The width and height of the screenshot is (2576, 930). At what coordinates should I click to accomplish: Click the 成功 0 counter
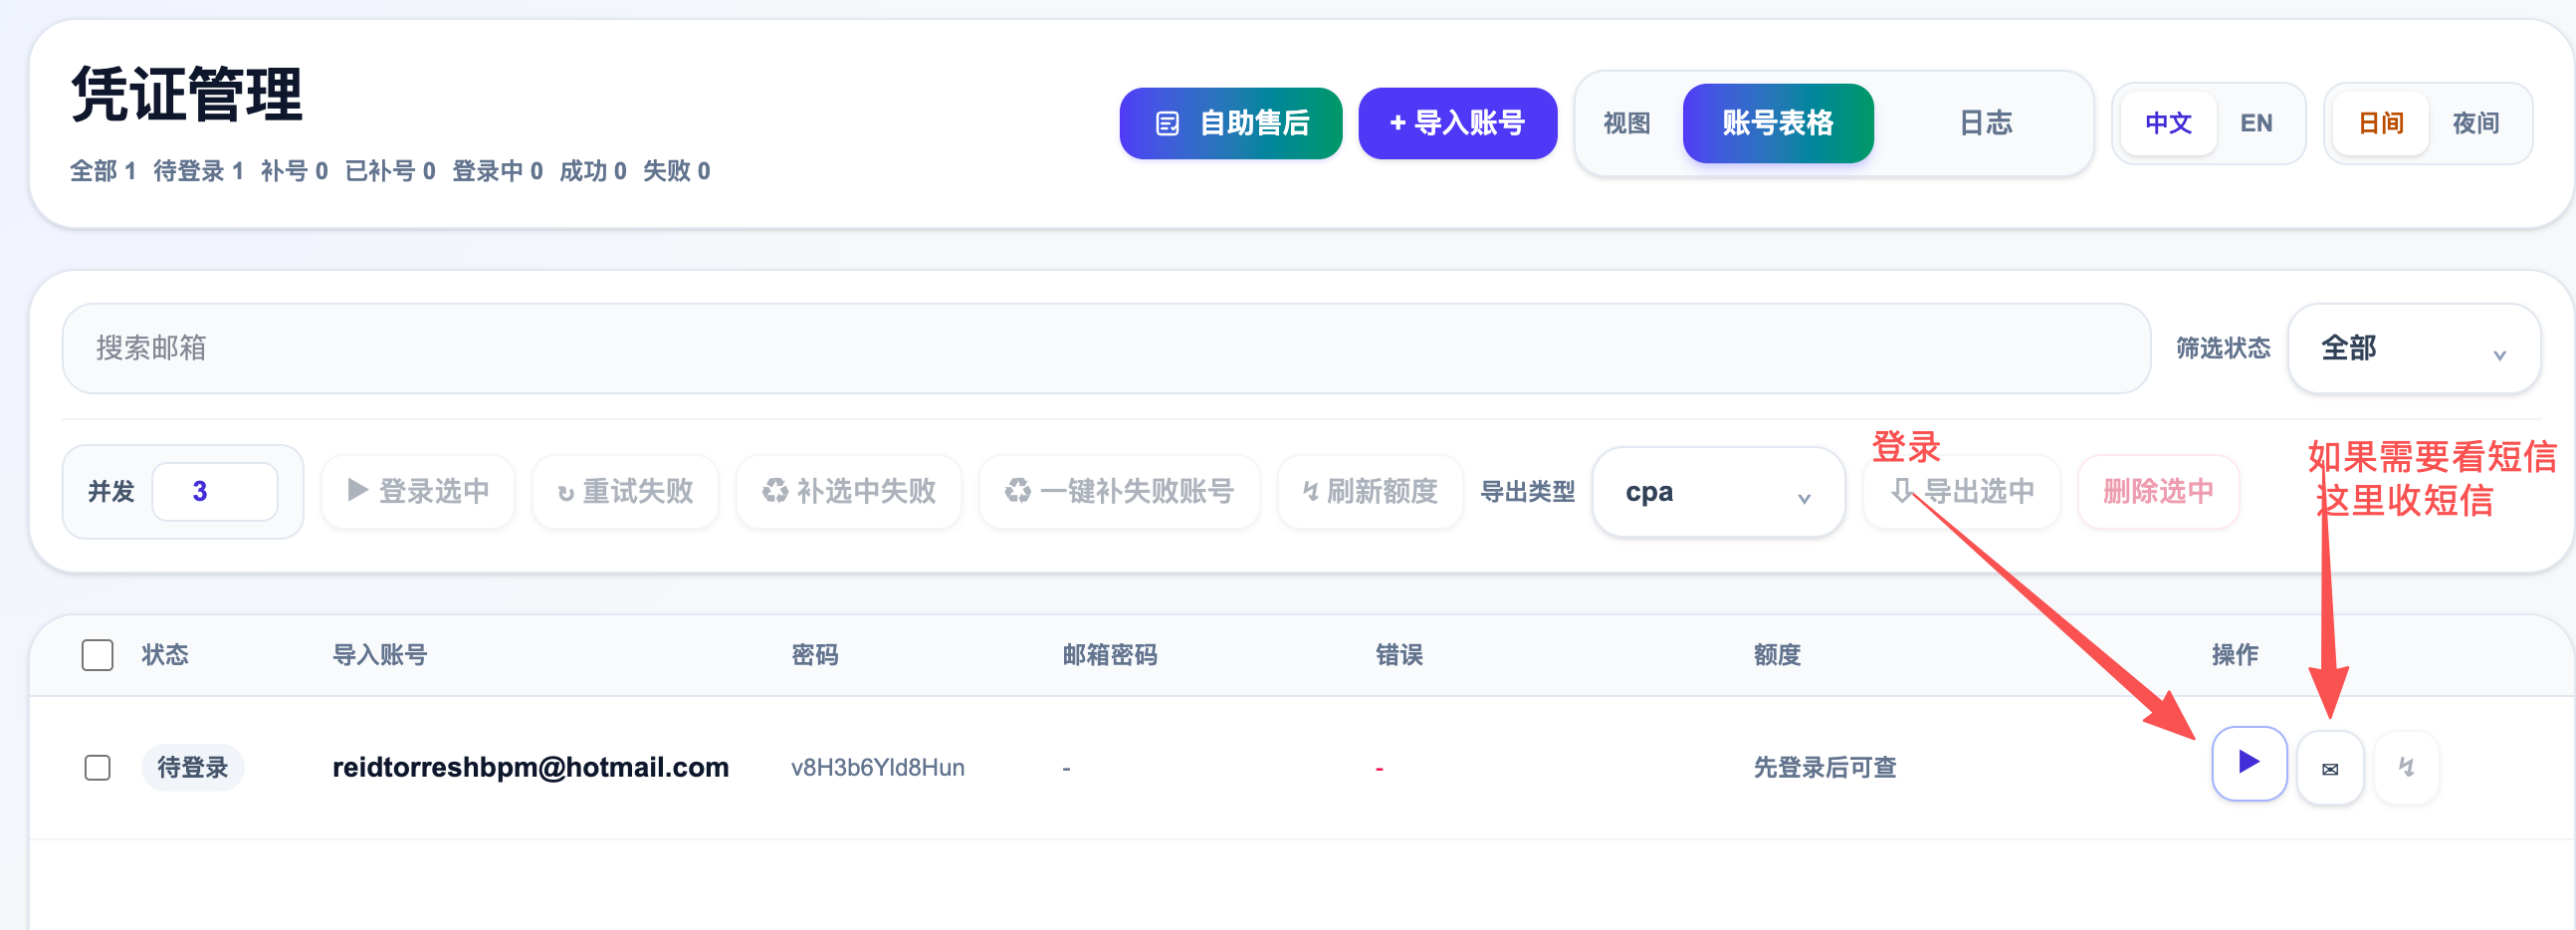[592, 171]
